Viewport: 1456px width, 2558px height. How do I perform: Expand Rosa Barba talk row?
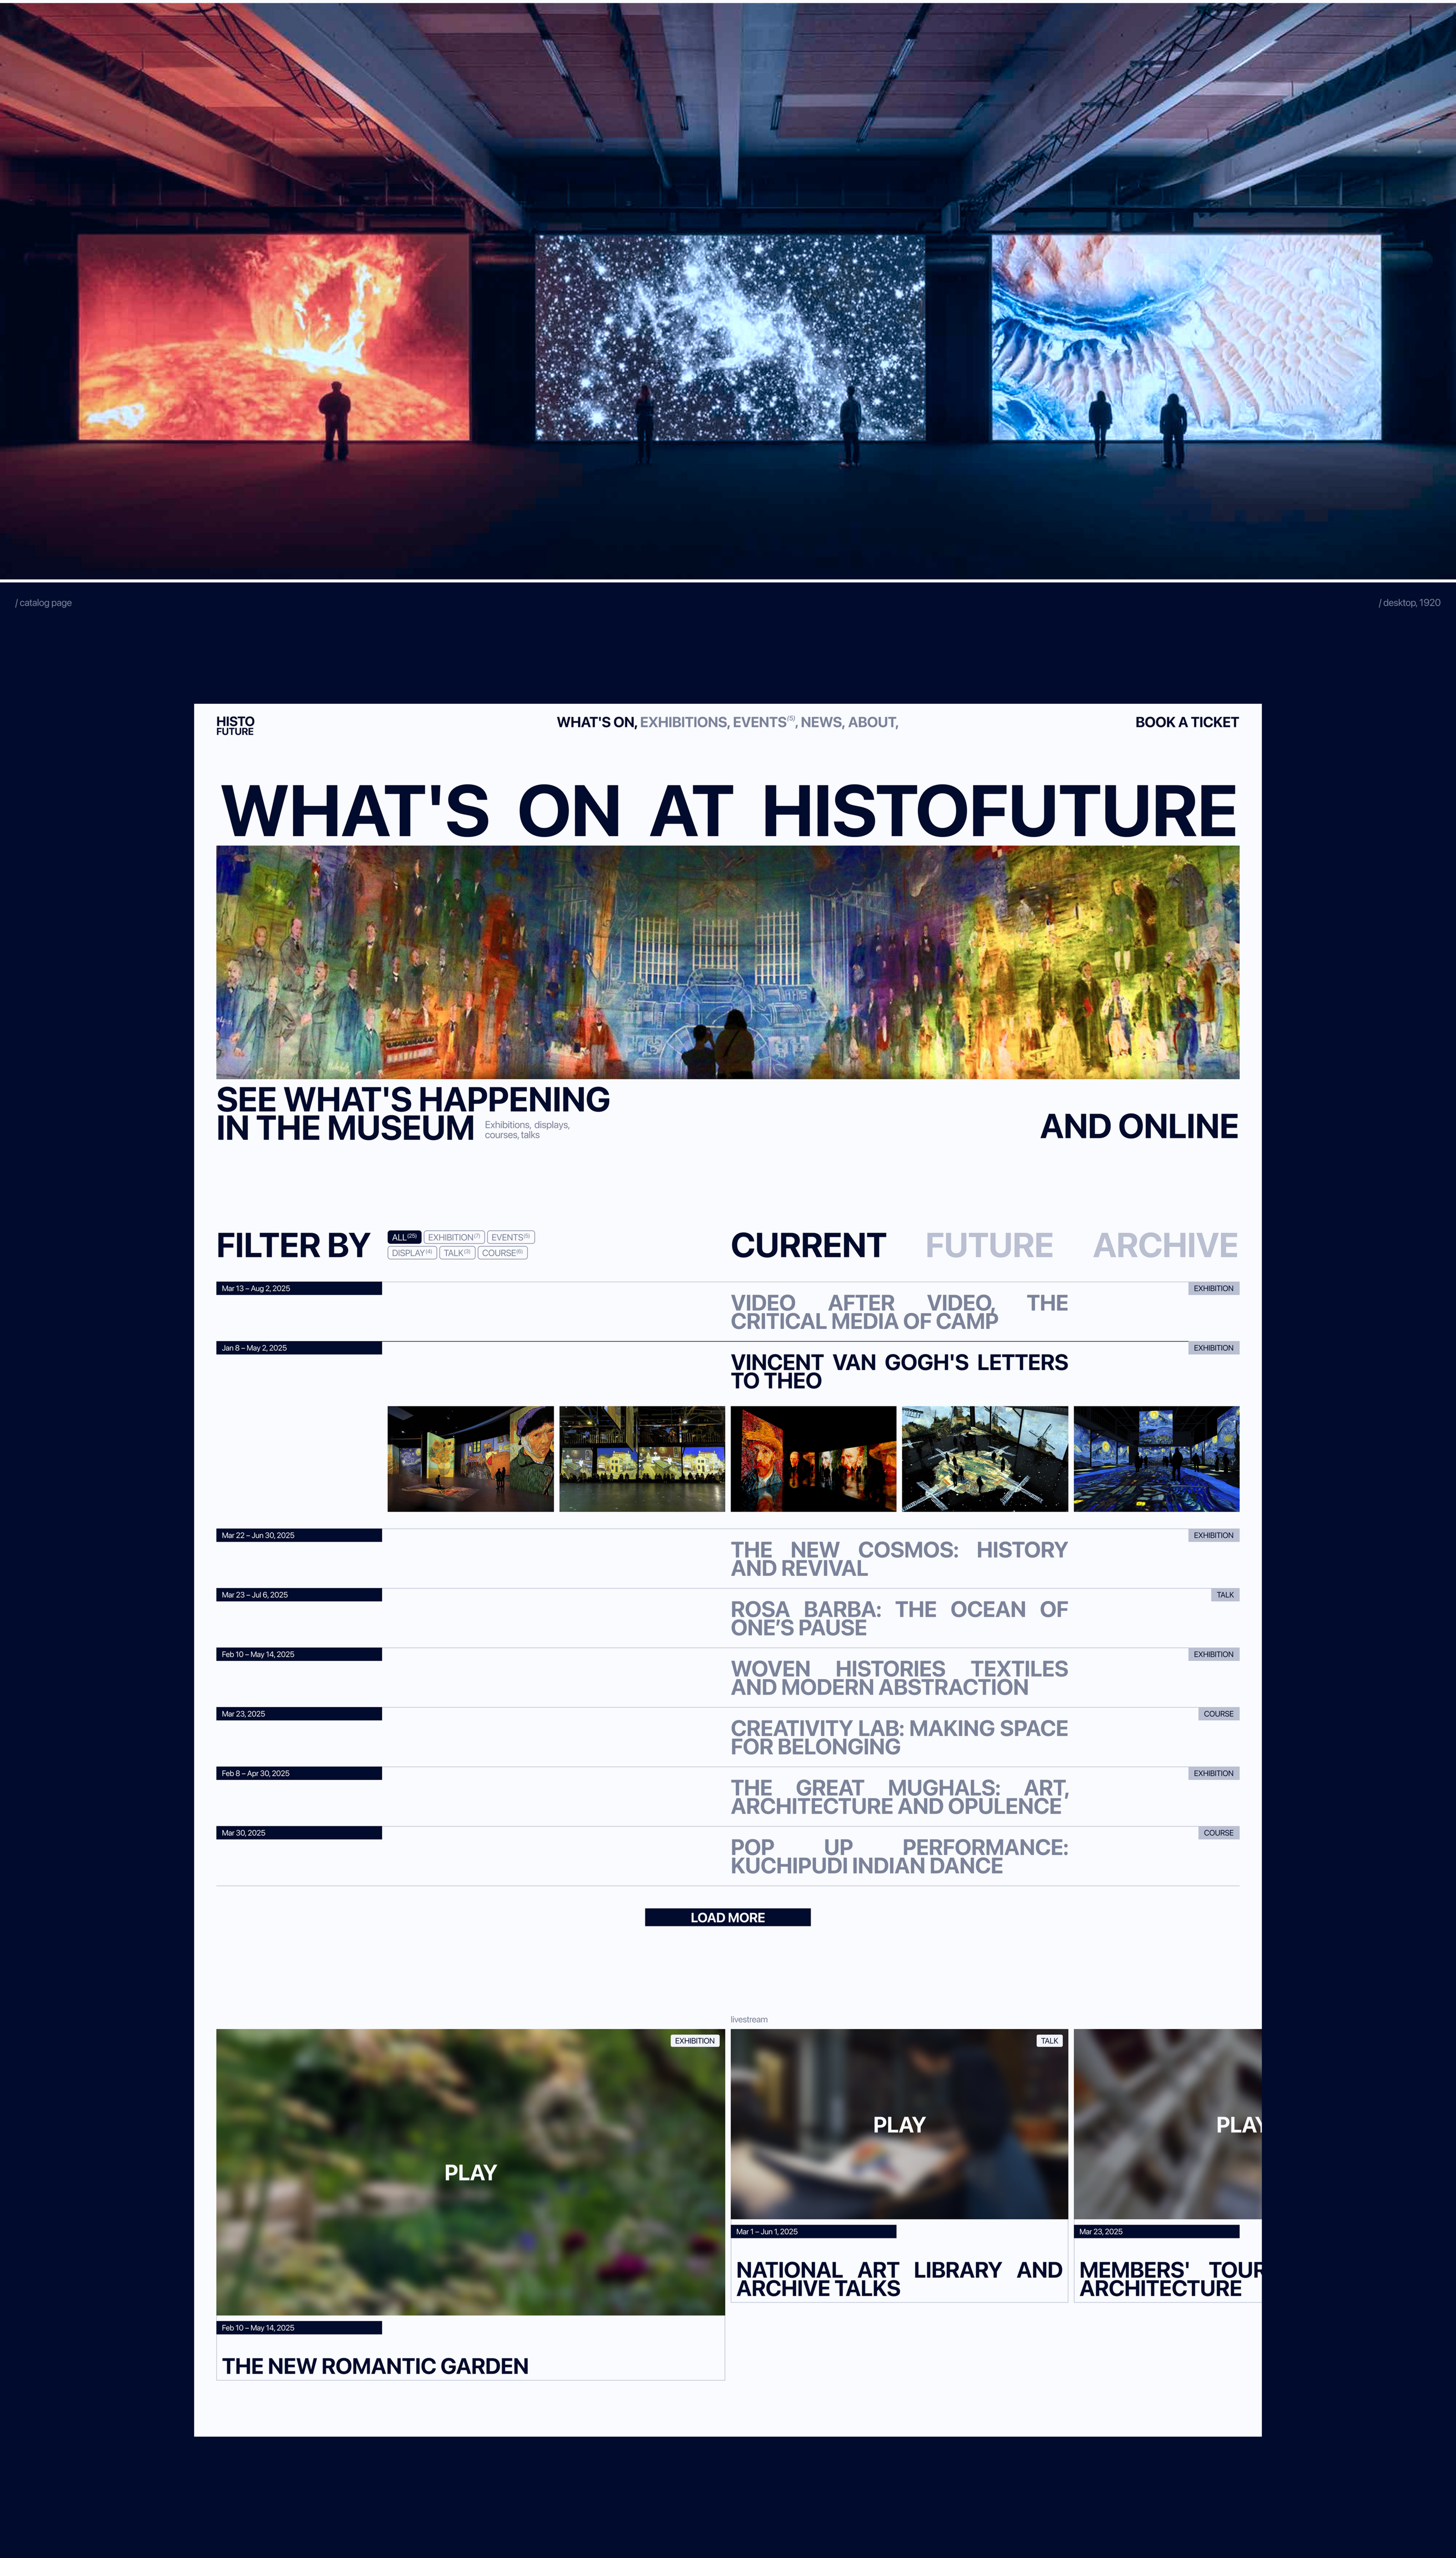898,1617
